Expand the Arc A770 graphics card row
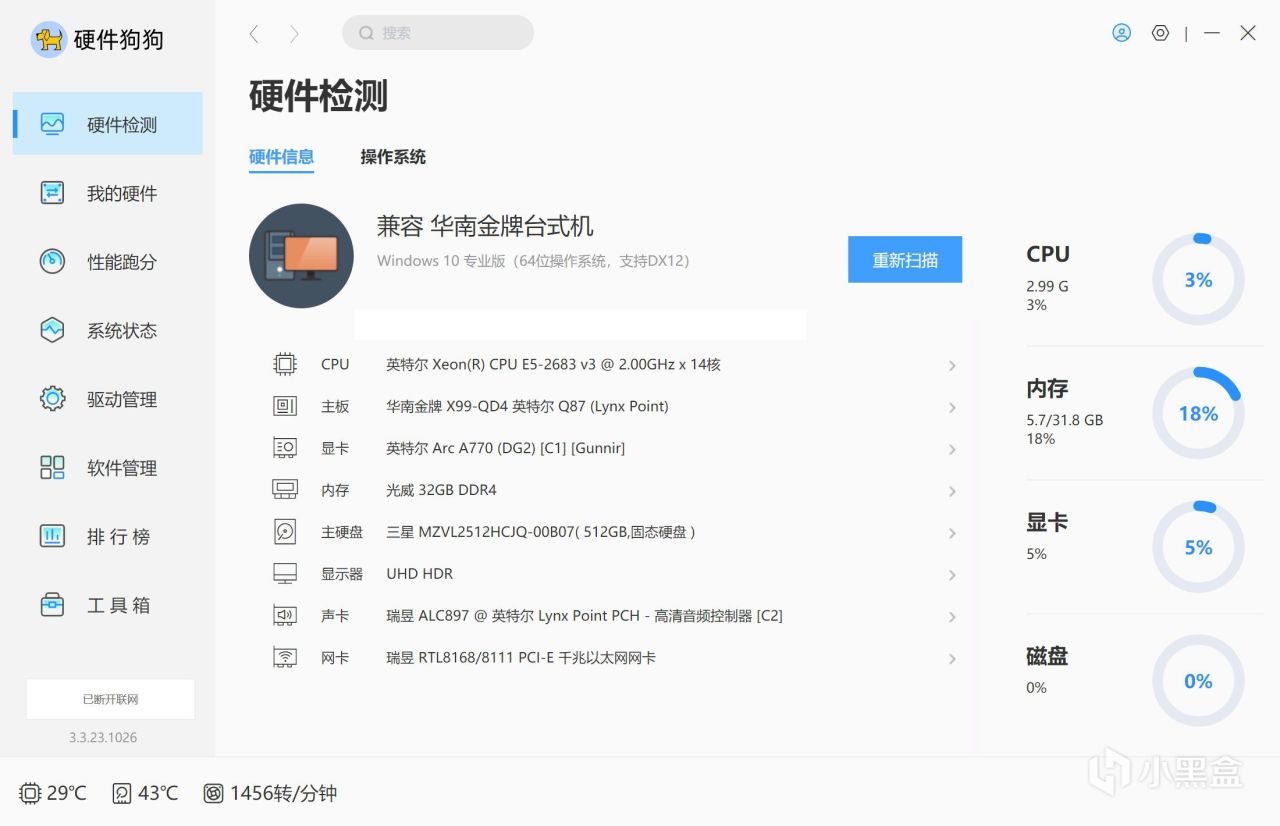This screenshot has width=1280, height=826. click(x=952, y=450)
